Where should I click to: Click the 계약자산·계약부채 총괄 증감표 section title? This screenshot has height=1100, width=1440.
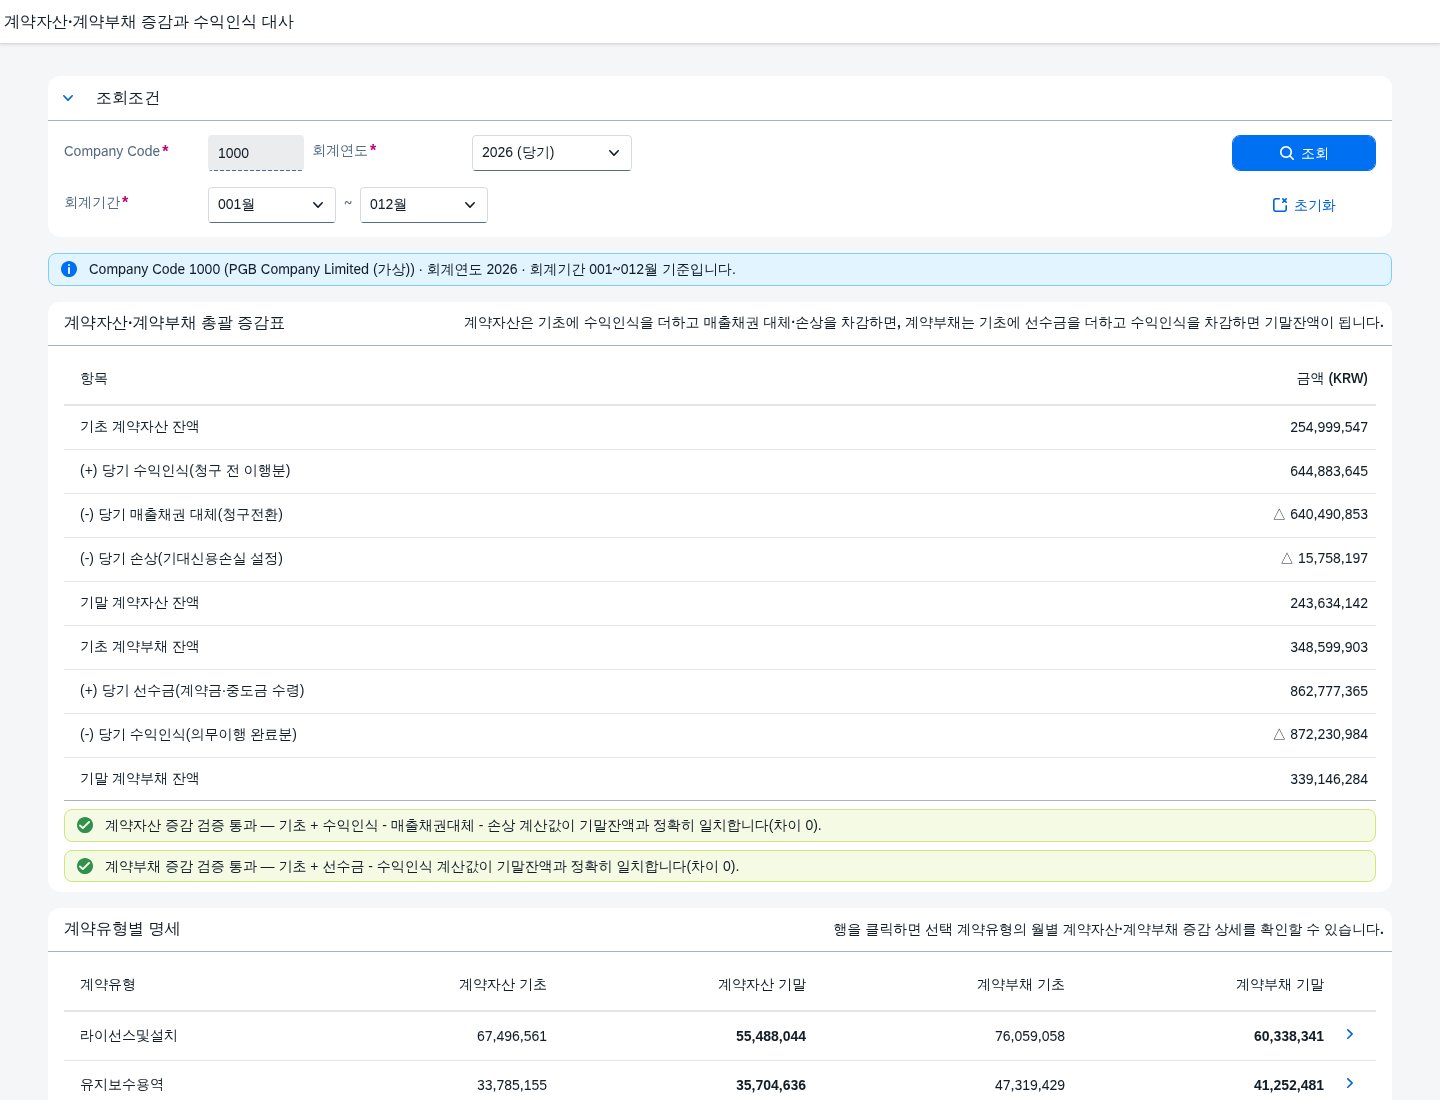[174, 323]
